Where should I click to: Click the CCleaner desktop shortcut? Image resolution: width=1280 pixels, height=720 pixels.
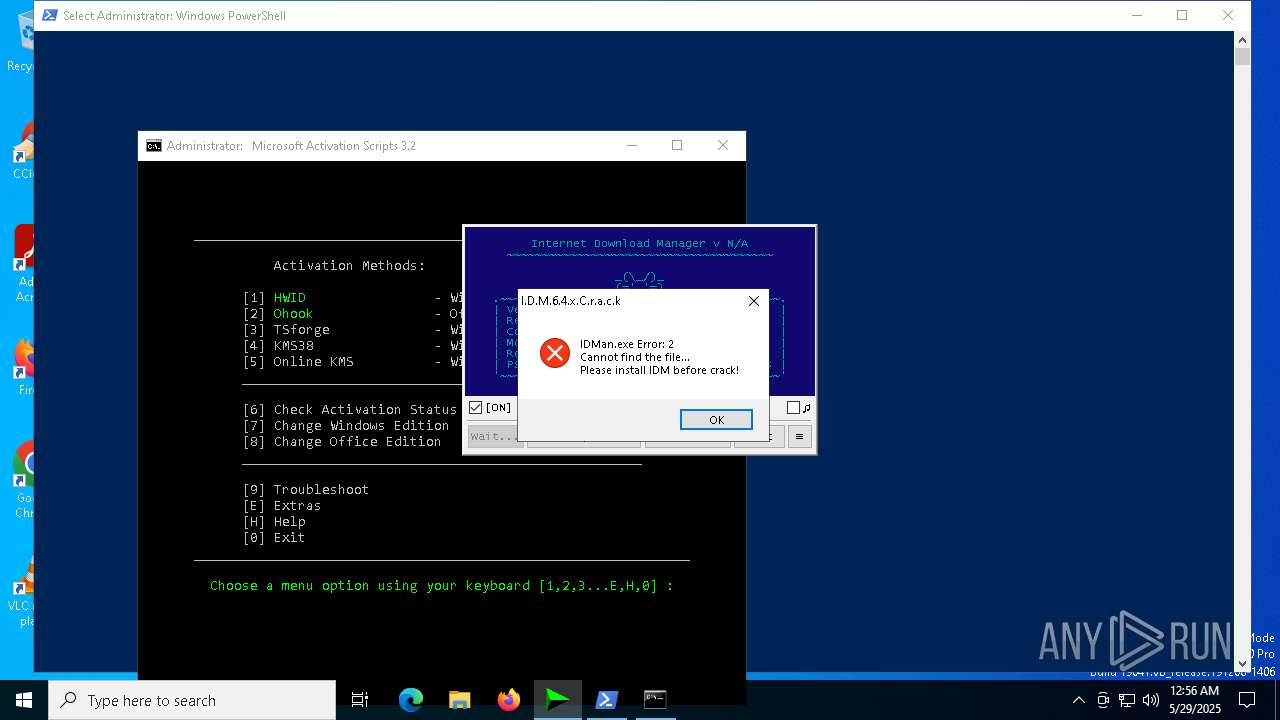coord(22,152)
